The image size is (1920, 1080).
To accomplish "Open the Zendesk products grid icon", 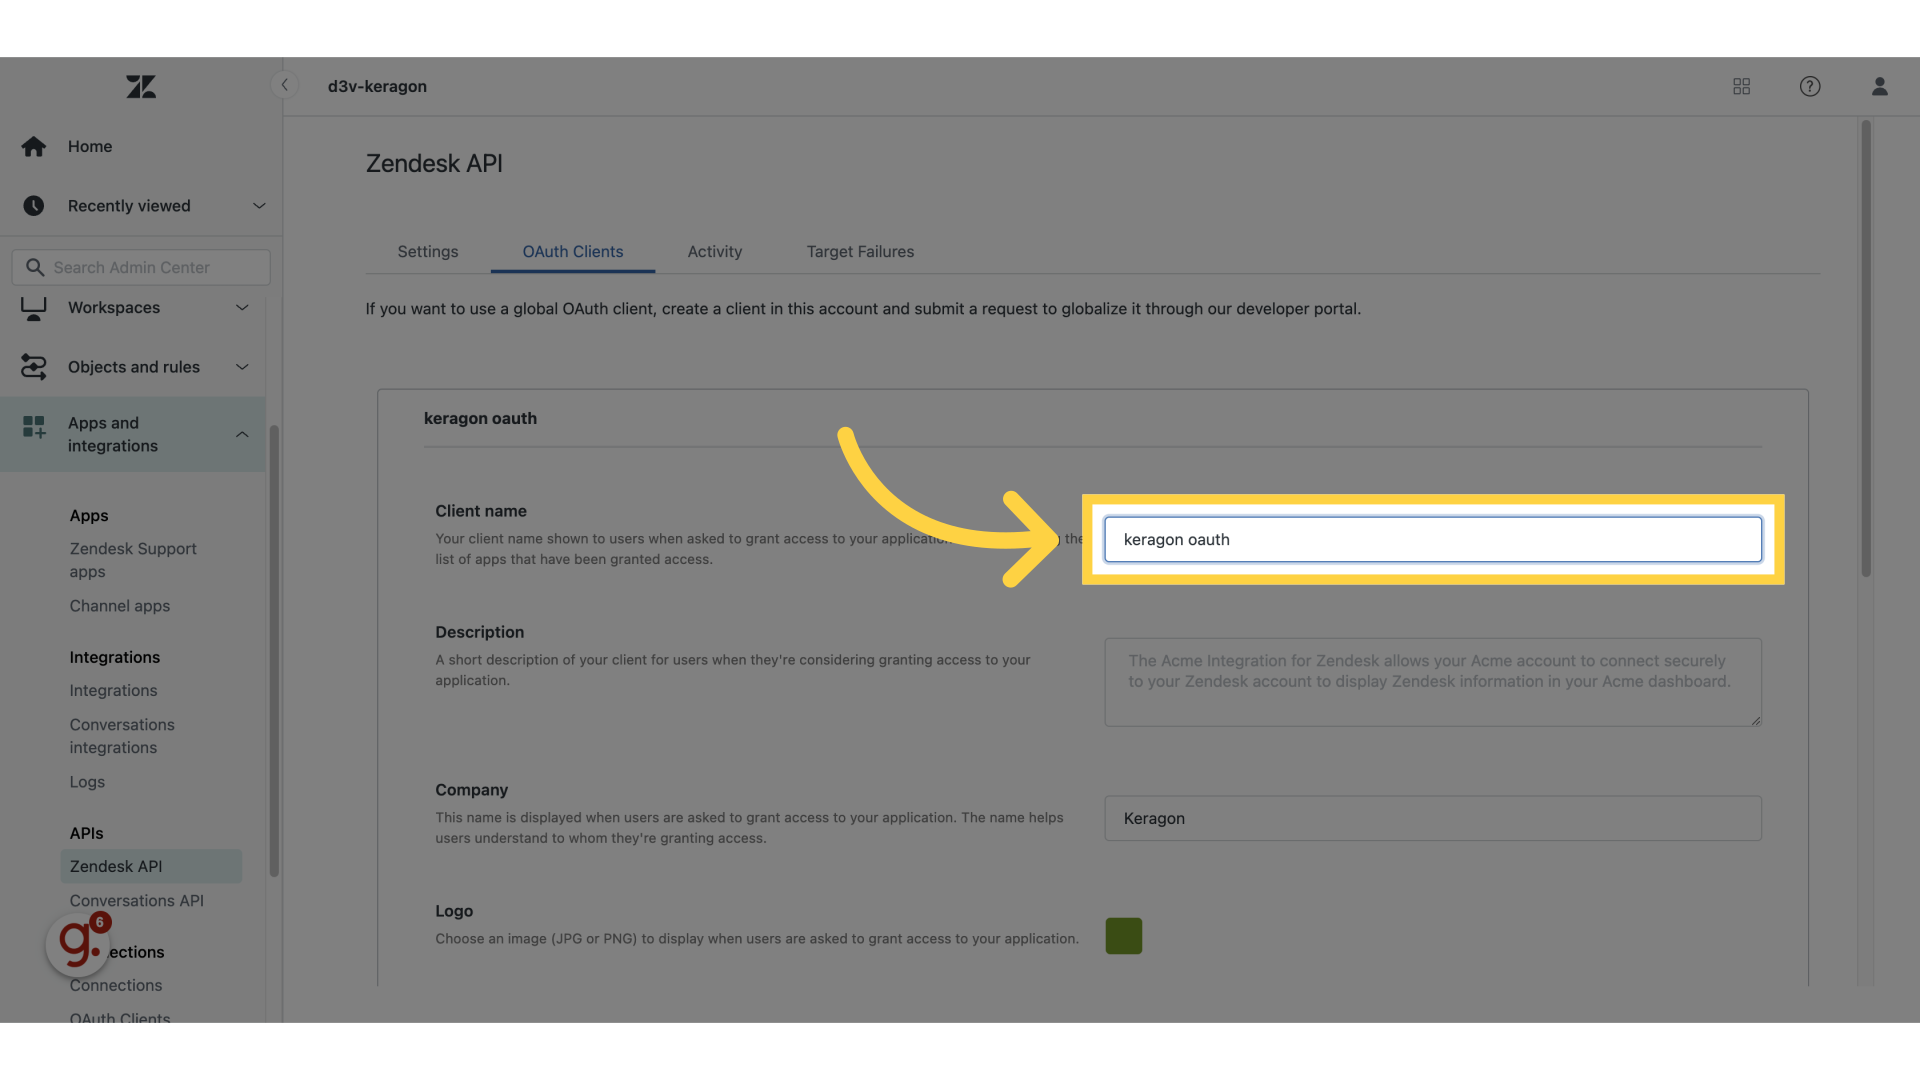I will pos(1741,87).
